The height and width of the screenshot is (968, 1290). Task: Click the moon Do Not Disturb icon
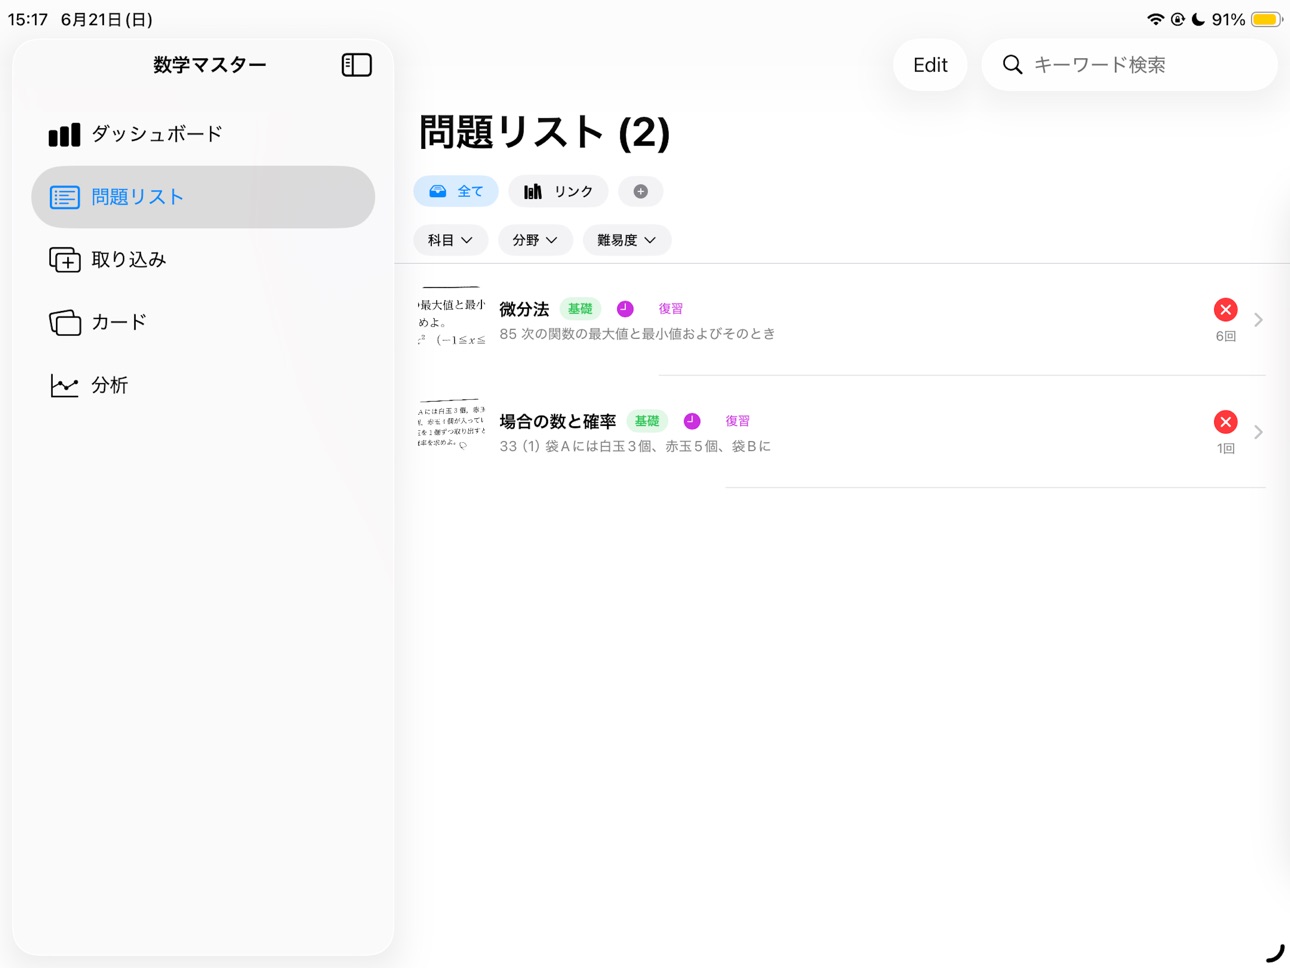[x=1198, y=19]
